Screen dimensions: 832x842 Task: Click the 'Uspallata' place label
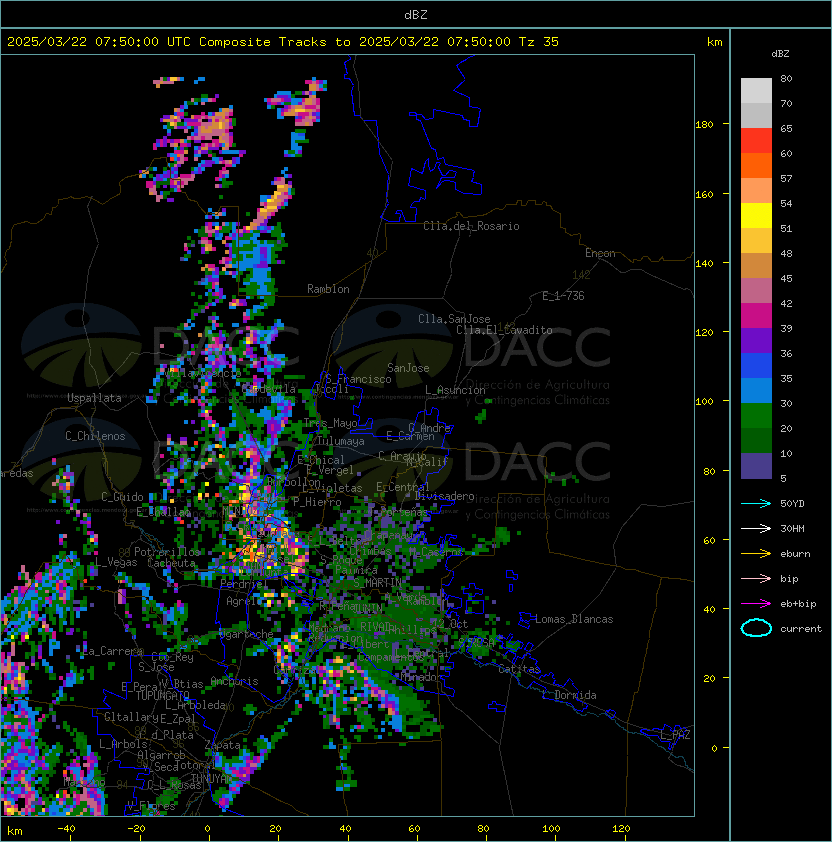tap(95, 398)
